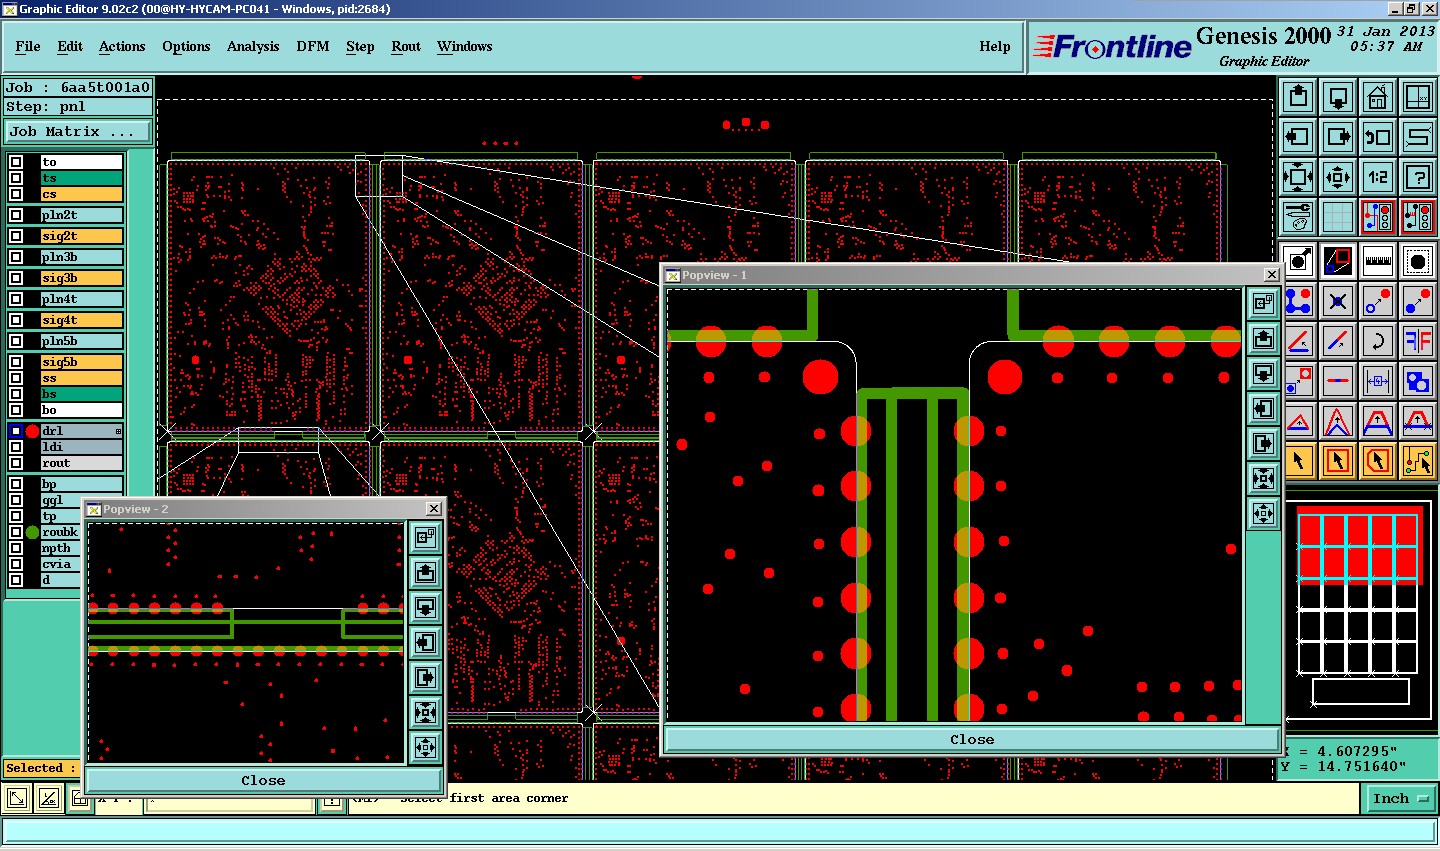Select the rotate arrow tool
The image size is (1440, 851).
(1378, 341)
